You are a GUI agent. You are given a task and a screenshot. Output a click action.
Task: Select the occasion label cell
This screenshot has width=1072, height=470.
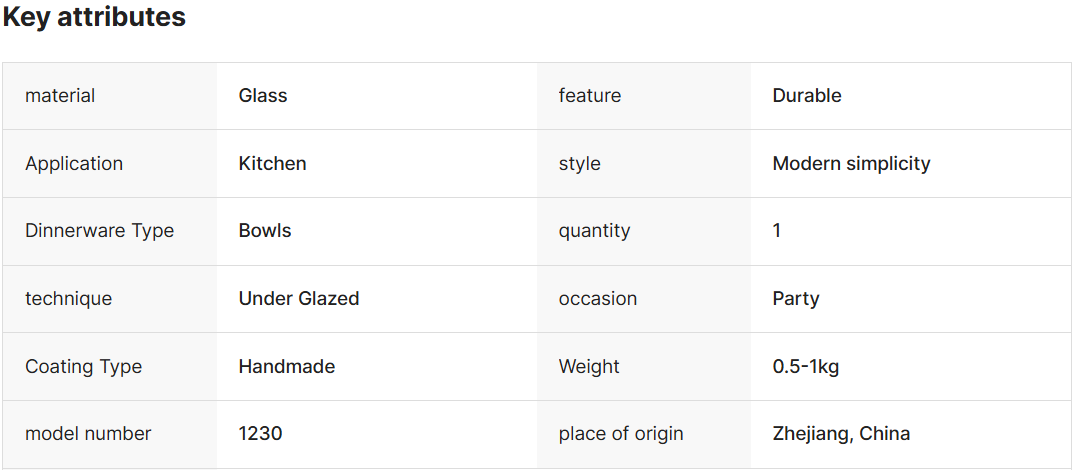pyautogui.click(x=597, y=299)
